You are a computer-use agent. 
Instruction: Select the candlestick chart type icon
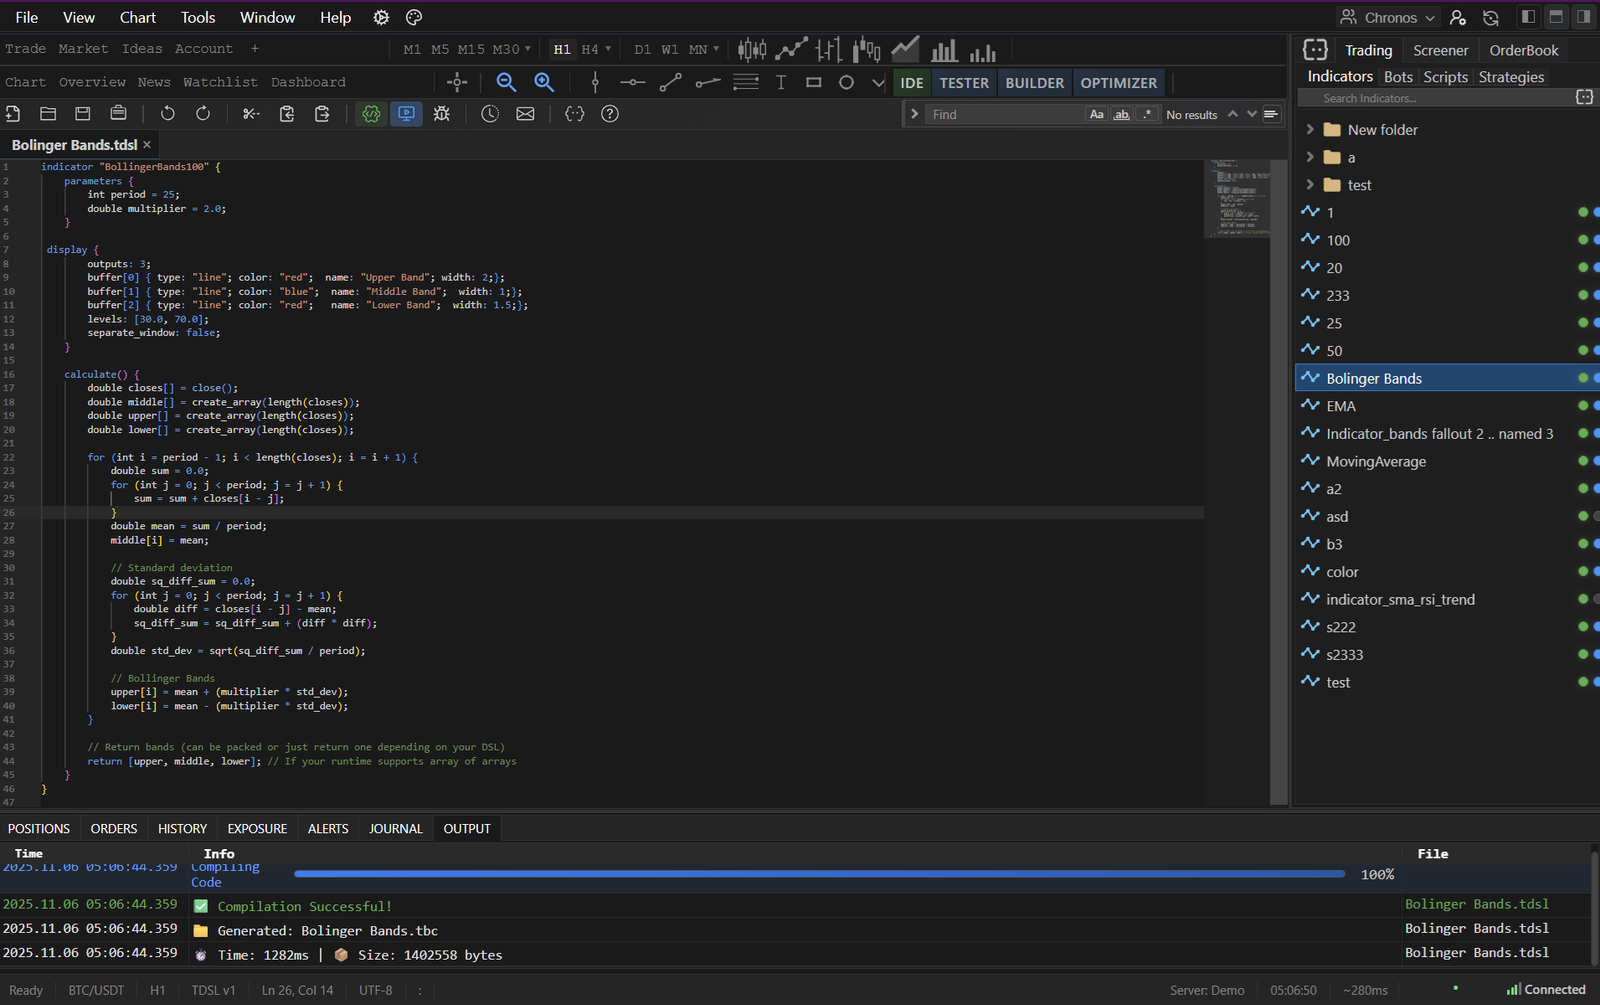[752, 49]
